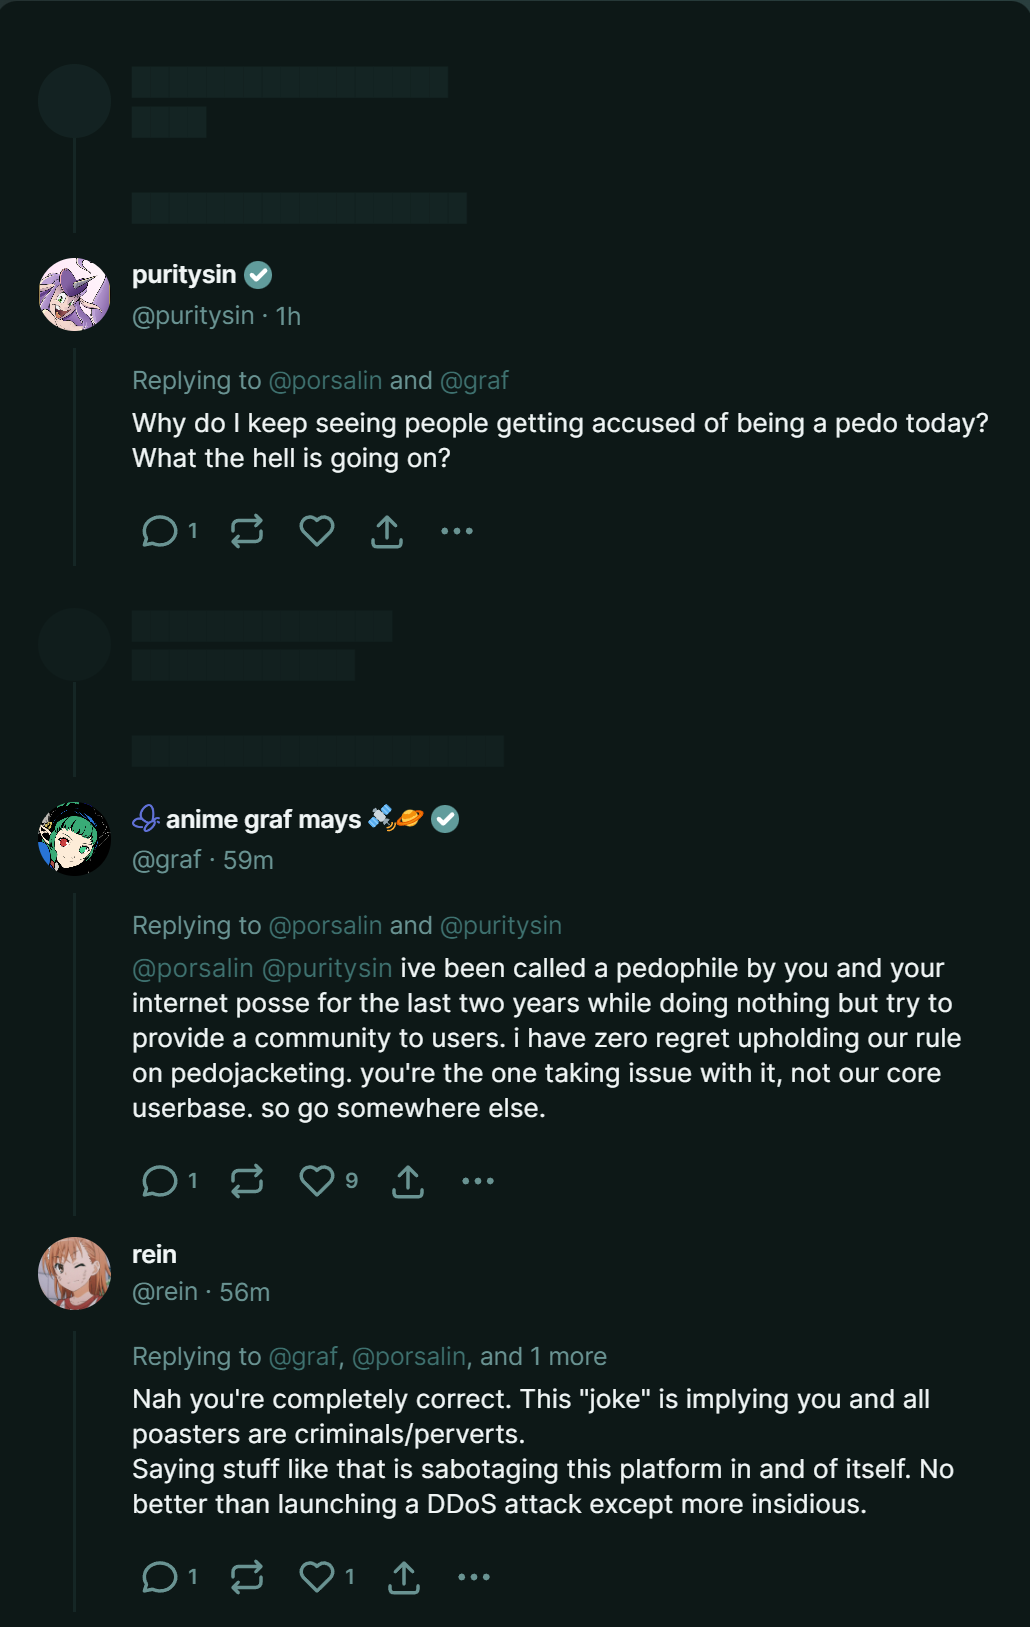Reply to rein's post
This screenshot has height=1627, width=1030.
tap(160, 1577)
